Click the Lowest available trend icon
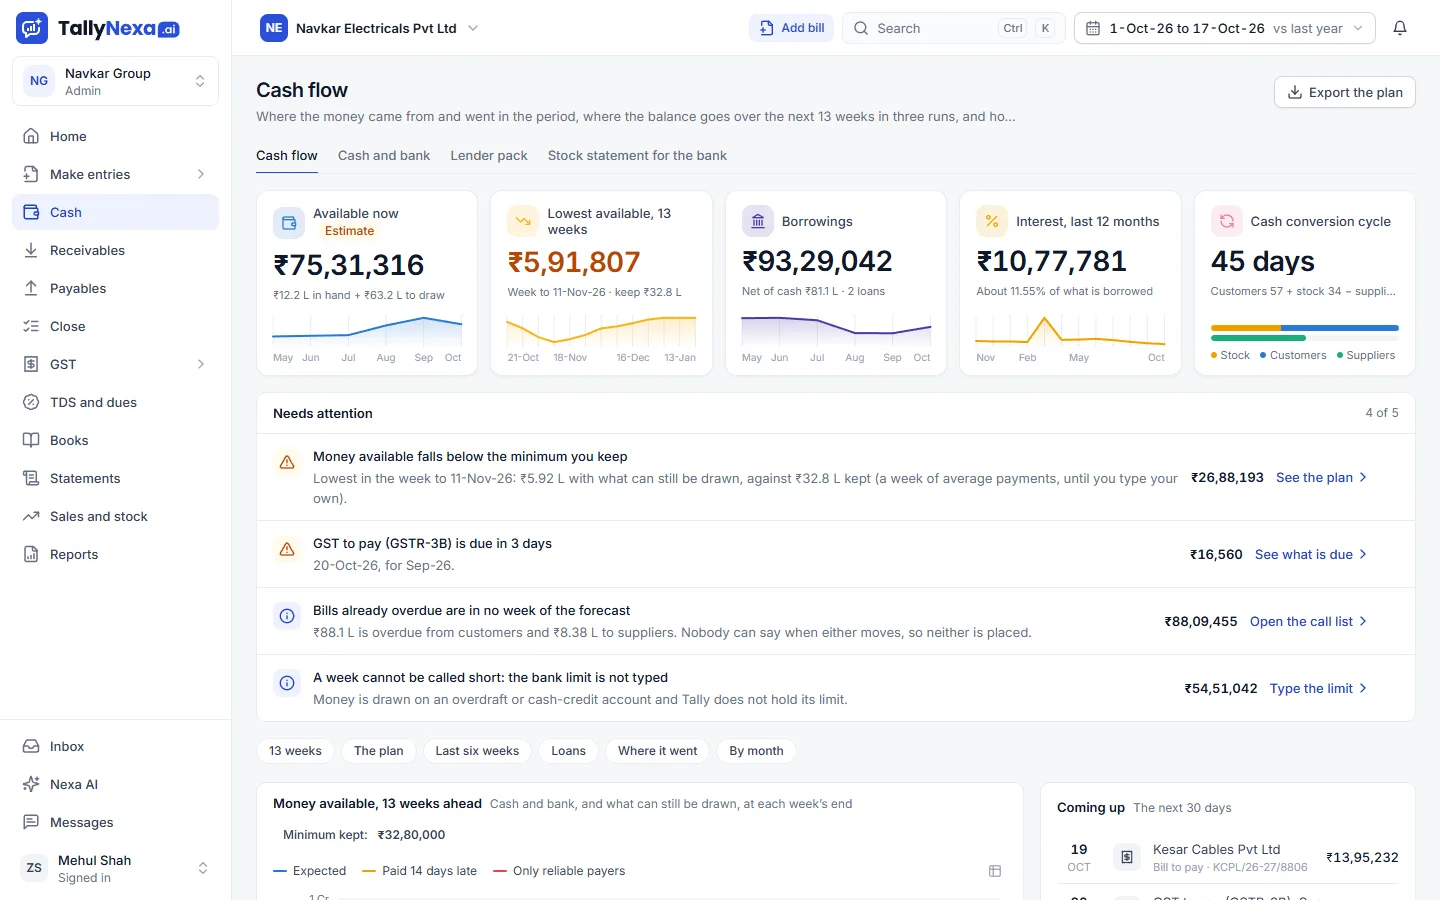1440x900 pixels. coord(523,221)
